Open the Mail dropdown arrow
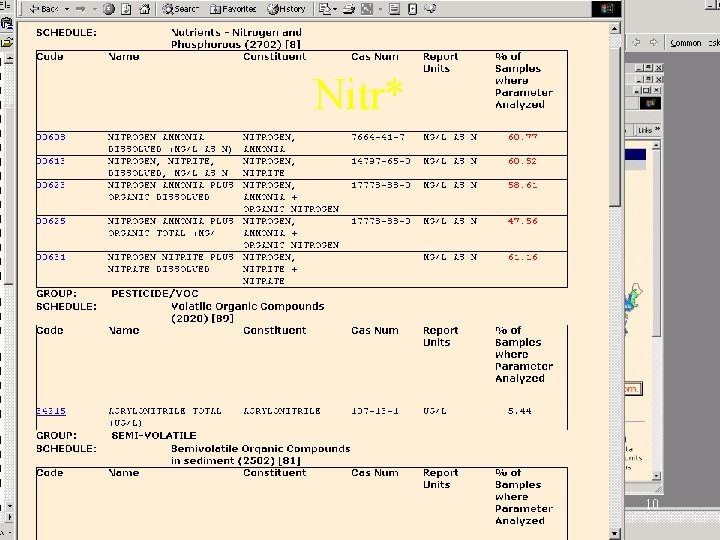 [x=335, y=9]
